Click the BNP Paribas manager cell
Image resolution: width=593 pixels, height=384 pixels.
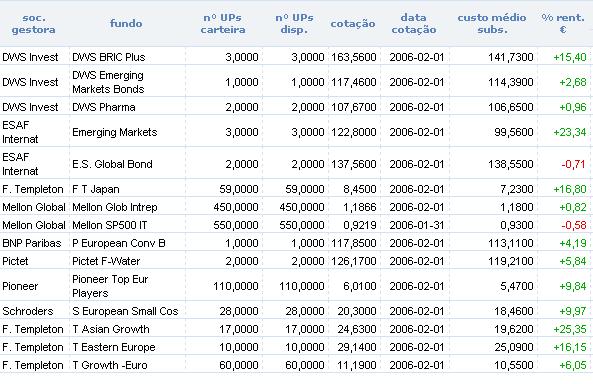click(32, 243)
